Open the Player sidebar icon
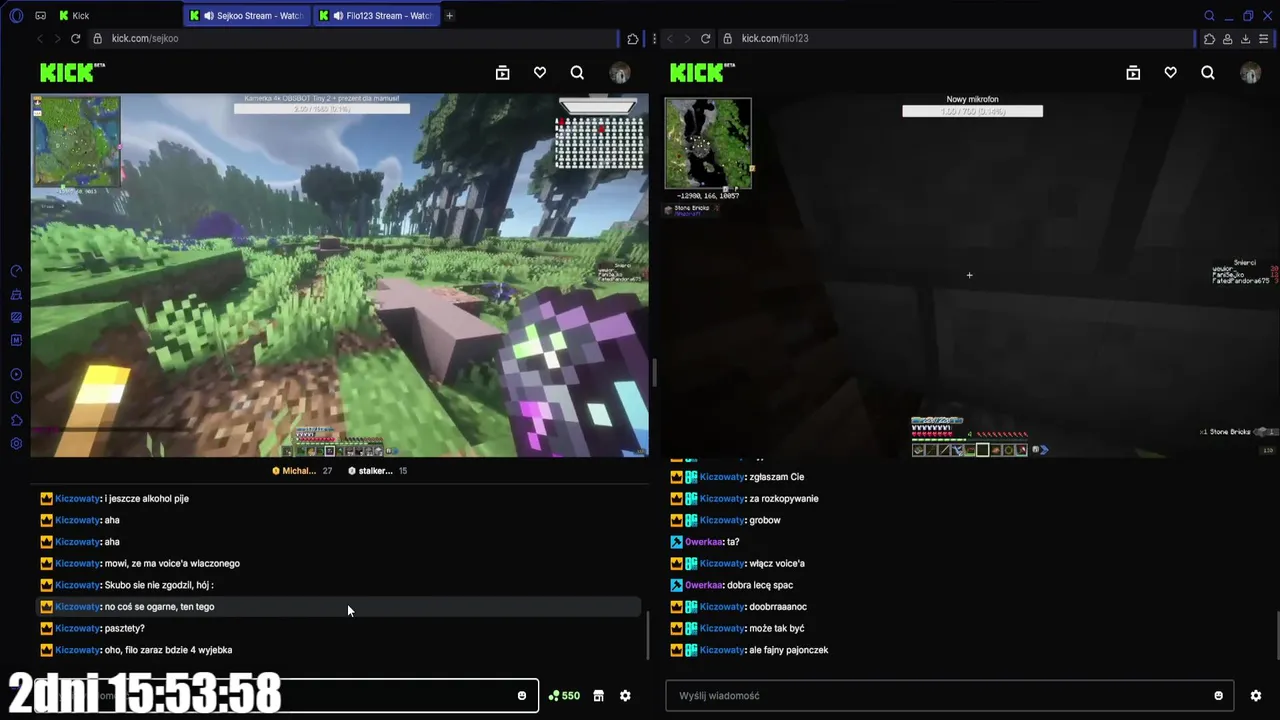This screenshot has width=1280, height=720. coord(16,374)
